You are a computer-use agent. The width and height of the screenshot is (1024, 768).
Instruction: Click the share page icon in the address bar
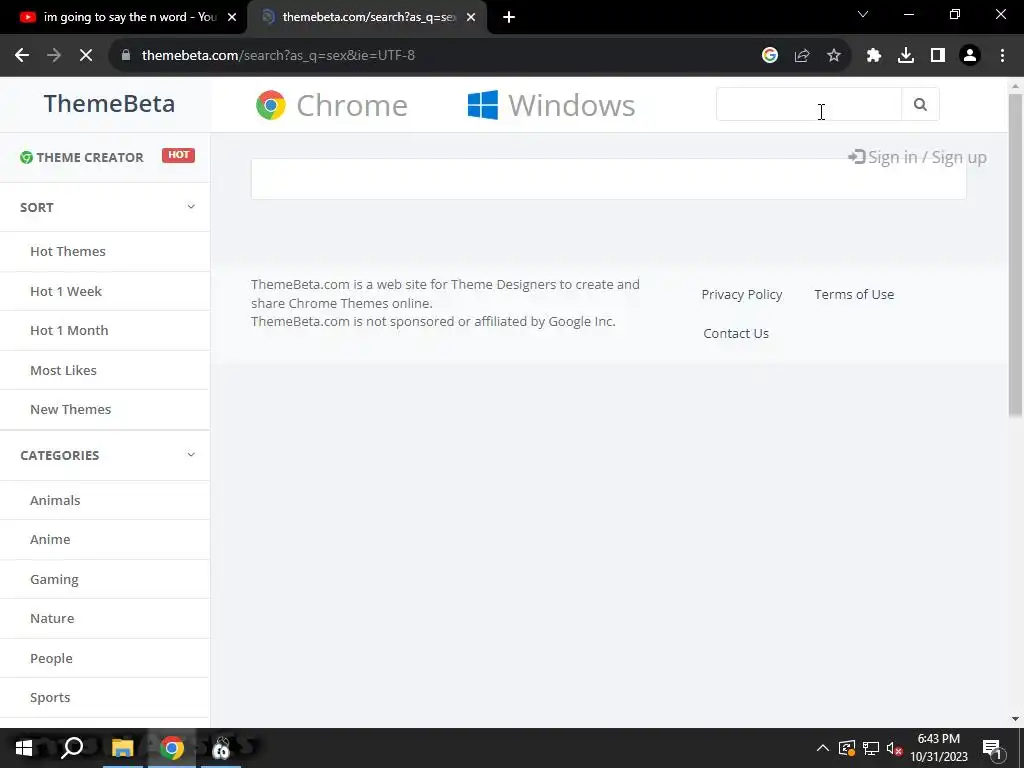click(x=802, y=56)
